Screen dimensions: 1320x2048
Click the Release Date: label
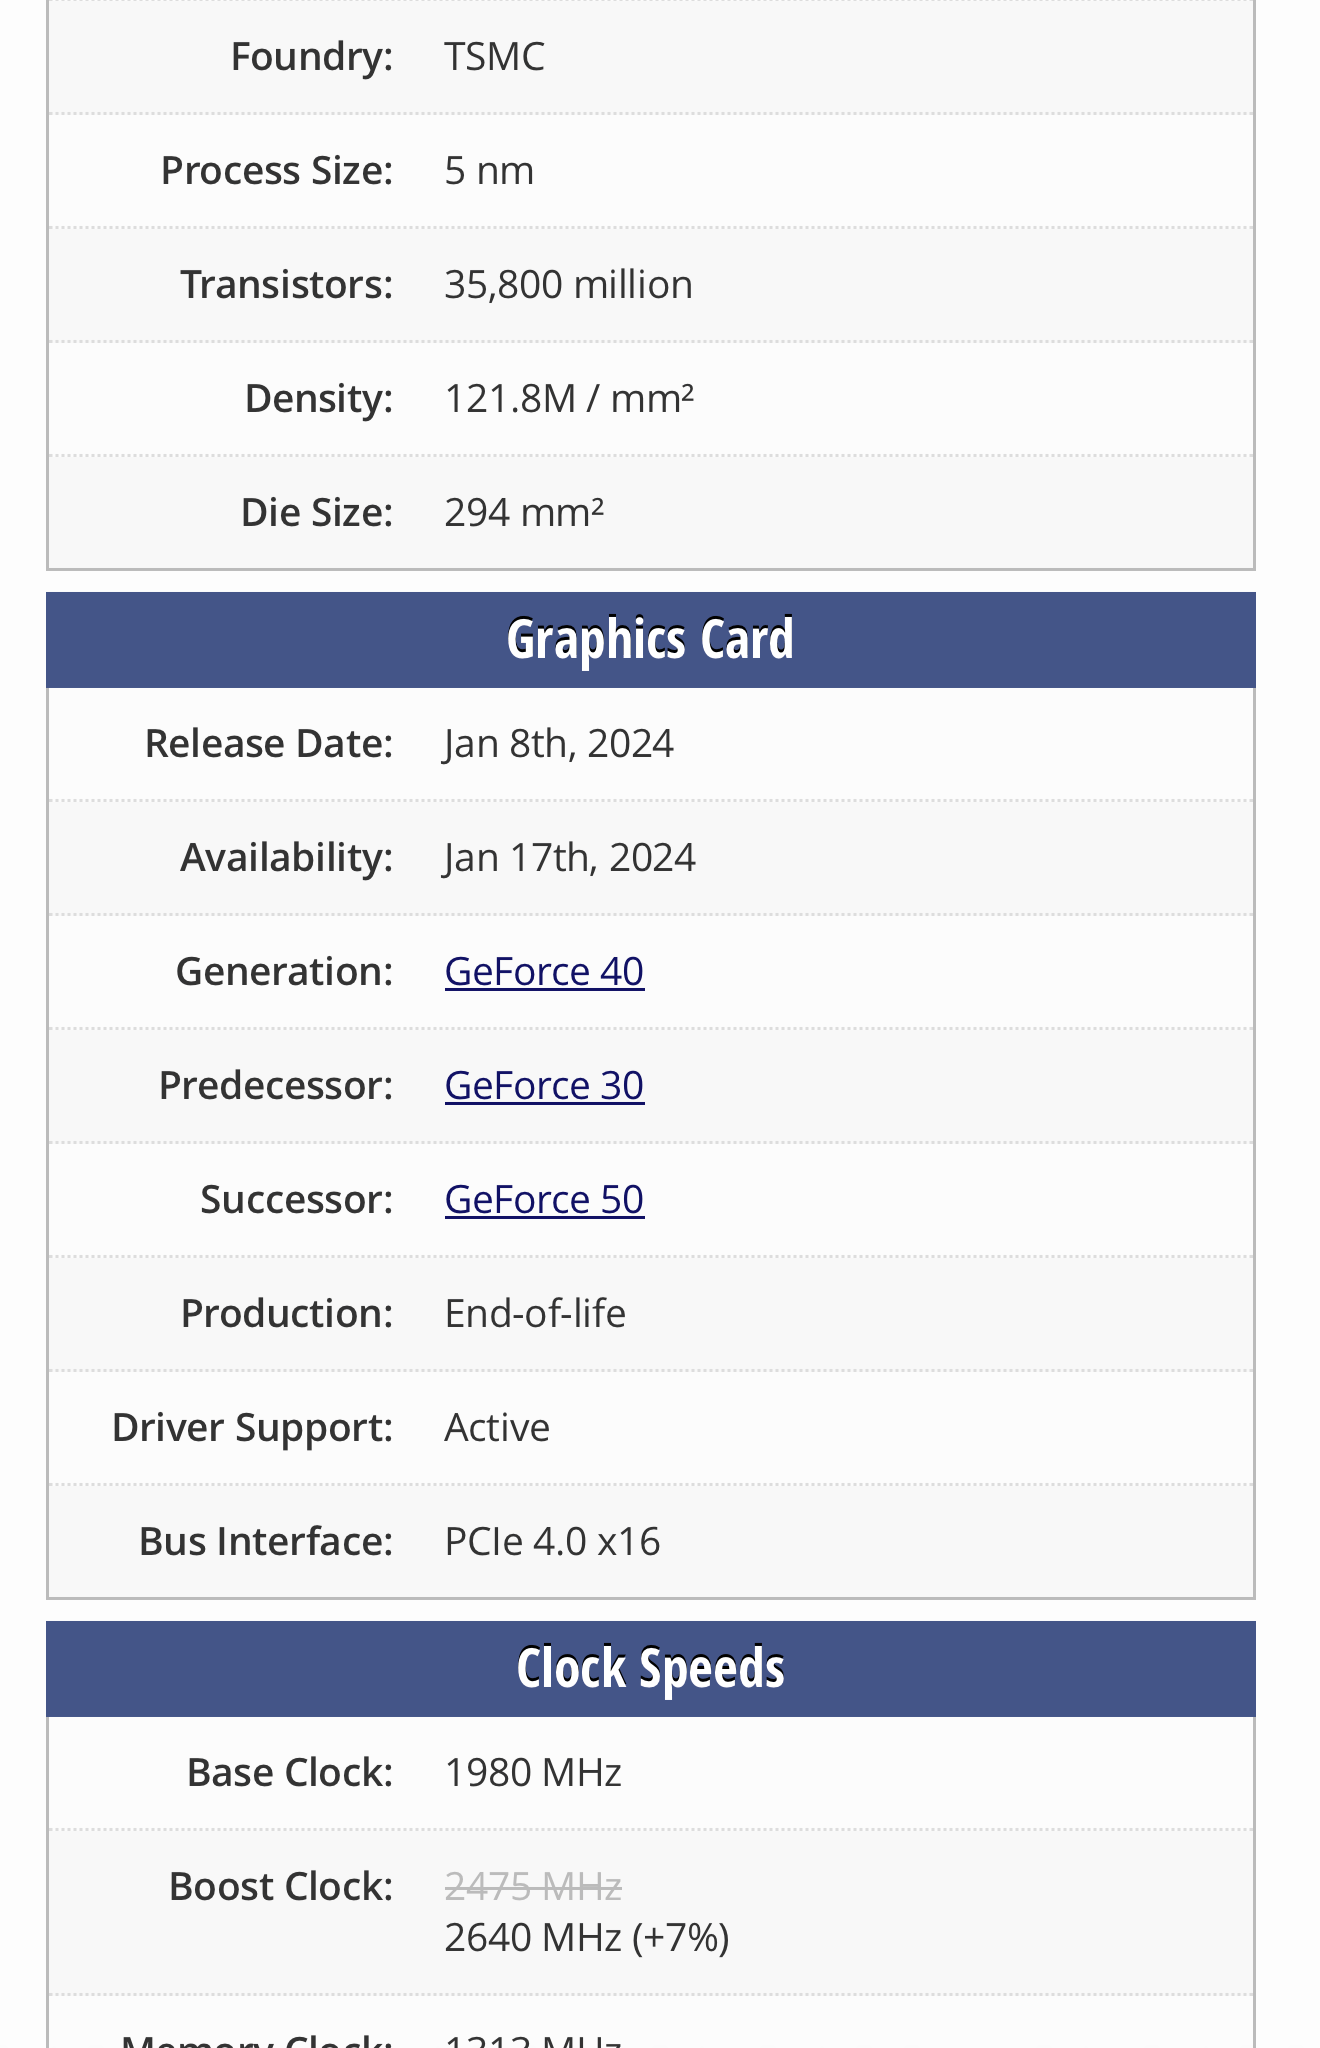point(269,744)
